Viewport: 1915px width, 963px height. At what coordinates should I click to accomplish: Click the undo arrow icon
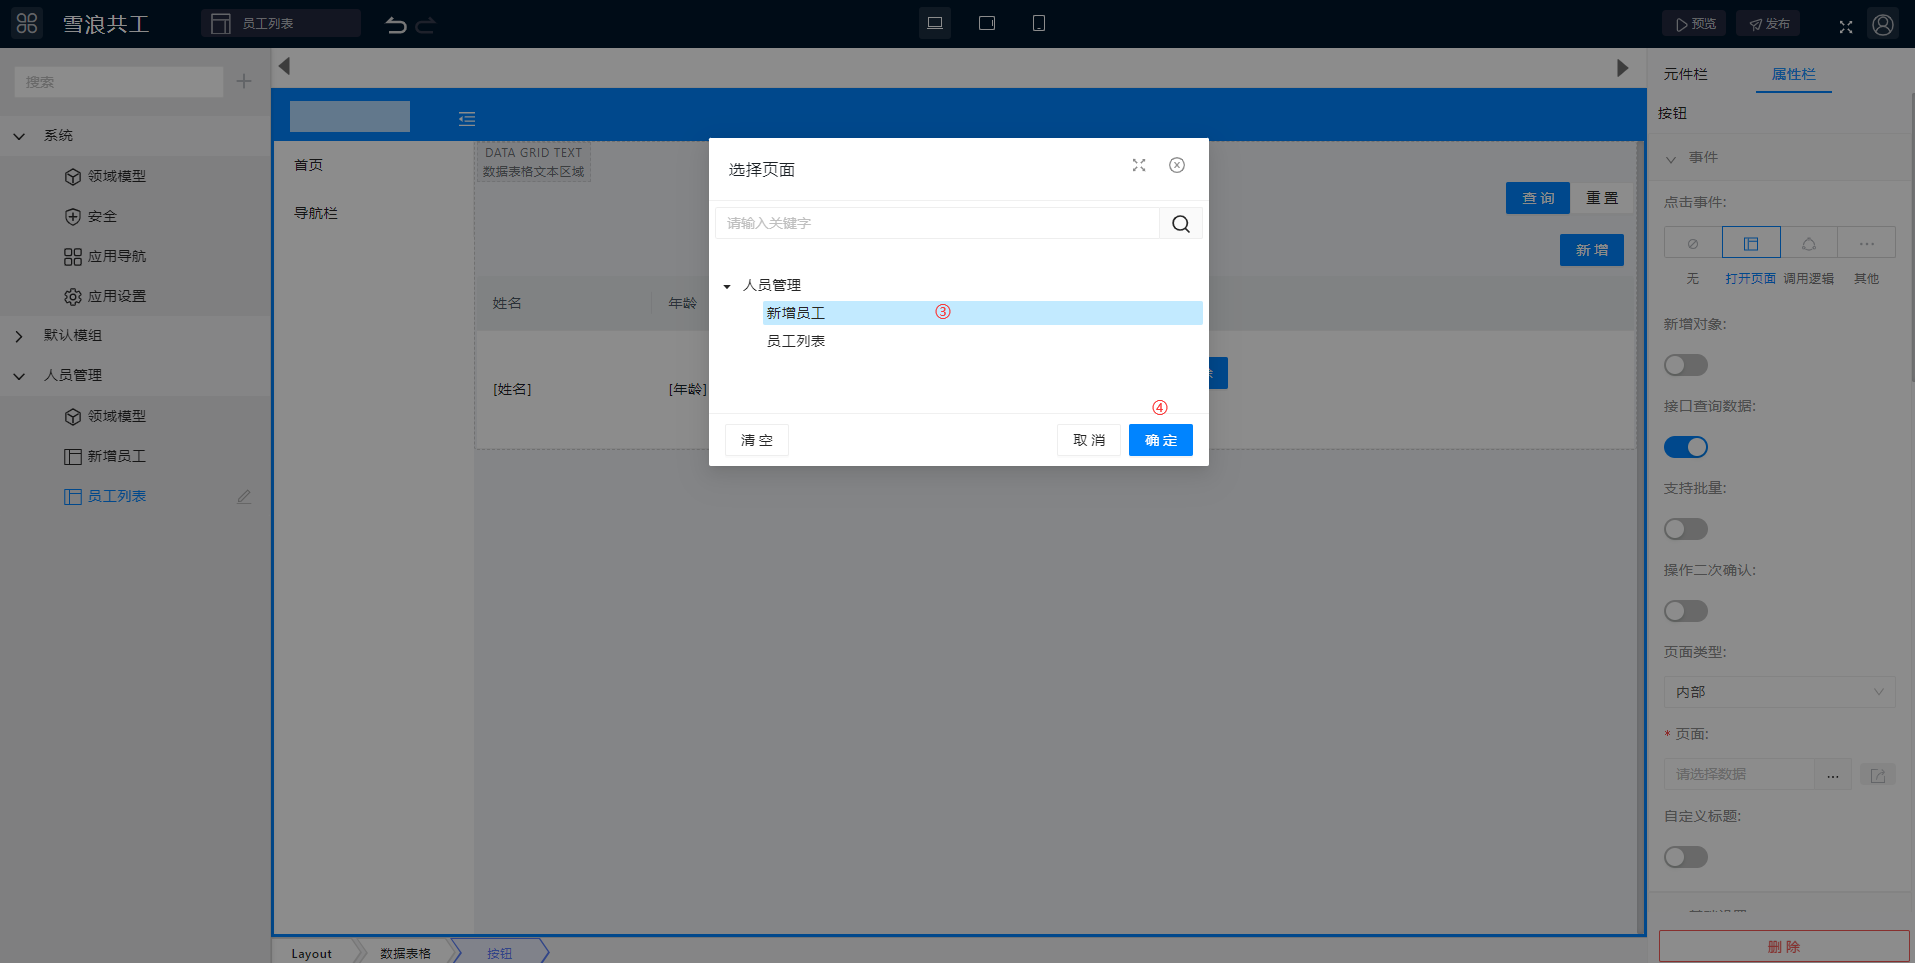pos(396,25)
